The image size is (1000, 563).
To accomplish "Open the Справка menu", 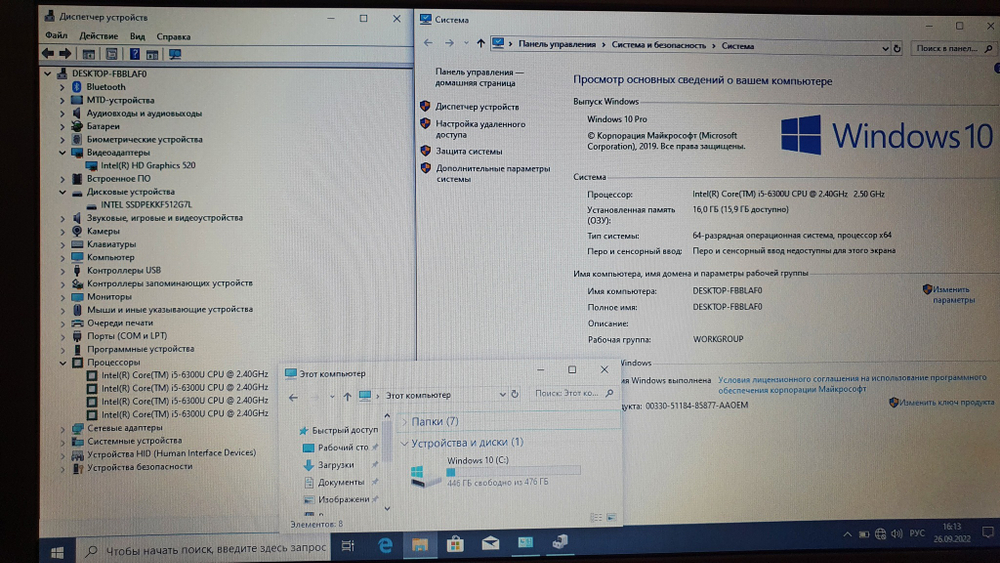I will coord(173,37).
